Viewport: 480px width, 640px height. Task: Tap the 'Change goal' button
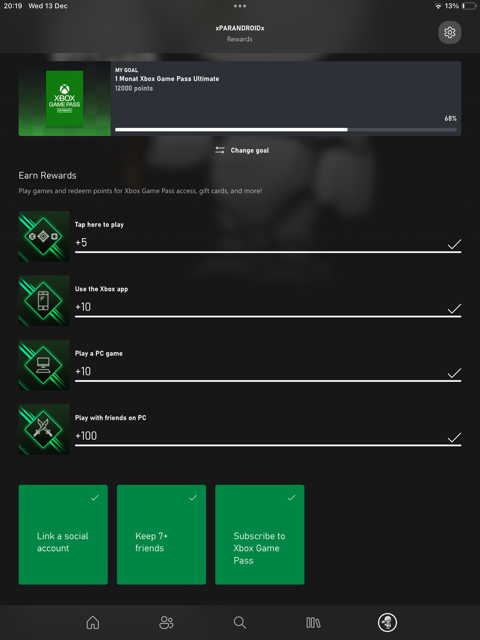242,150
